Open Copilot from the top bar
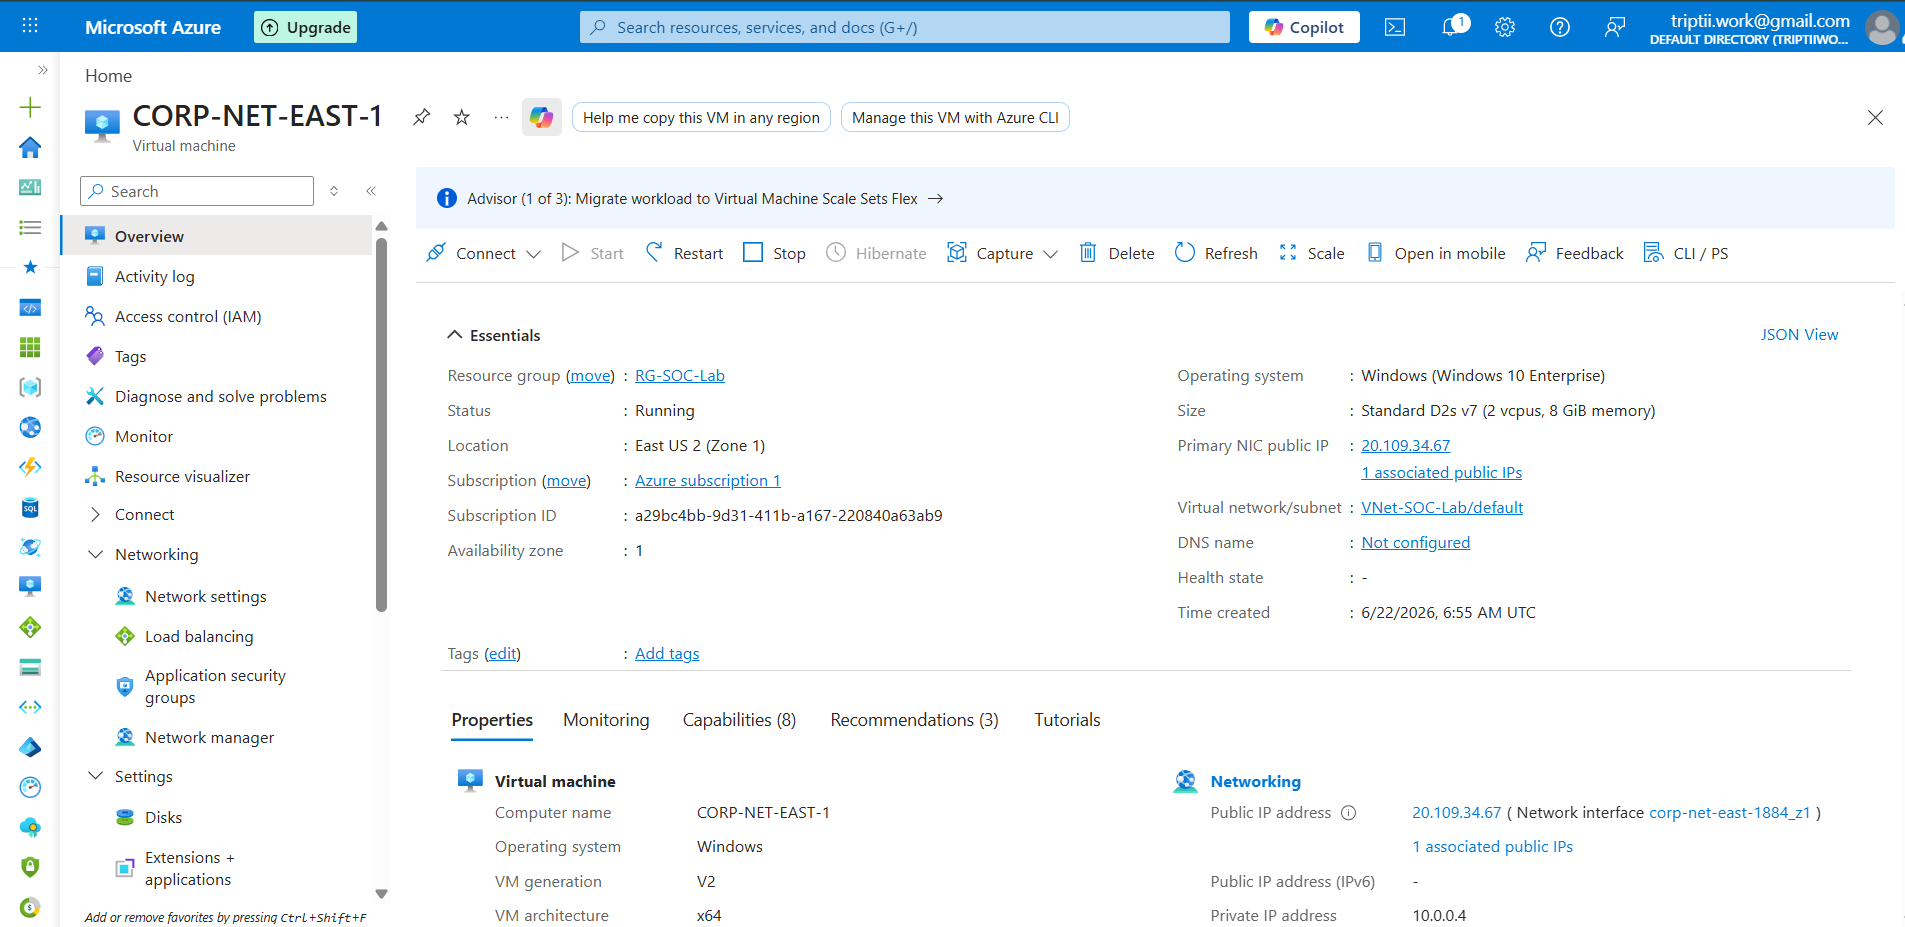Screen dimensions: 1905x927 [x=1304, y=27]
